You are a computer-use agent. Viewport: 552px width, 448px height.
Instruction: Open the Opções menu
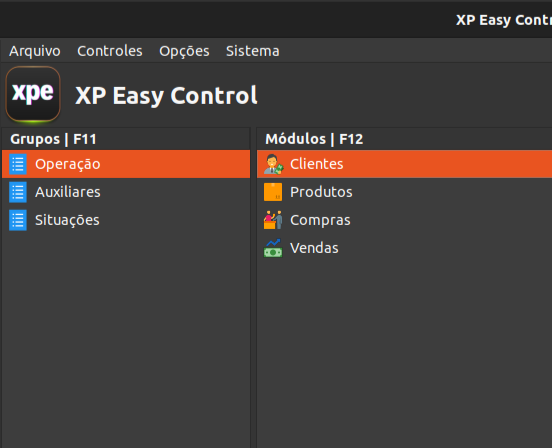point(184,51)
